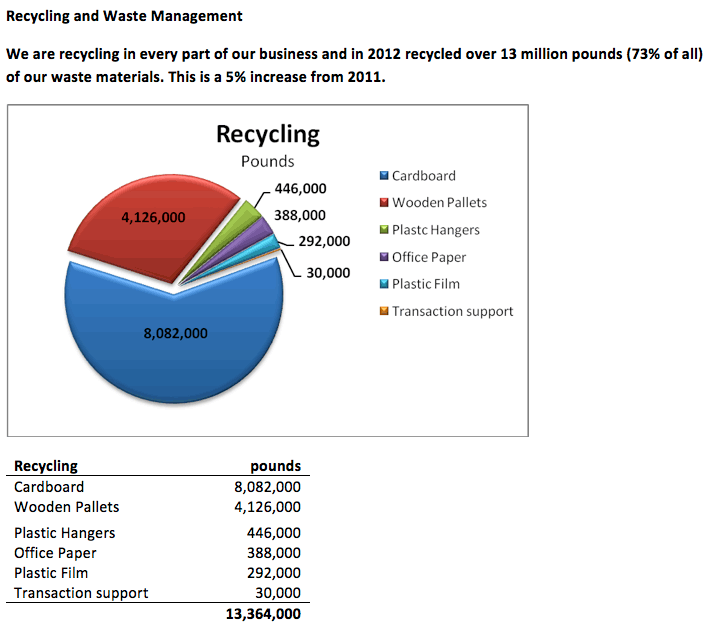Click the 'Plastic Film' table row label
708x629 pixels.
click(51, 573)
